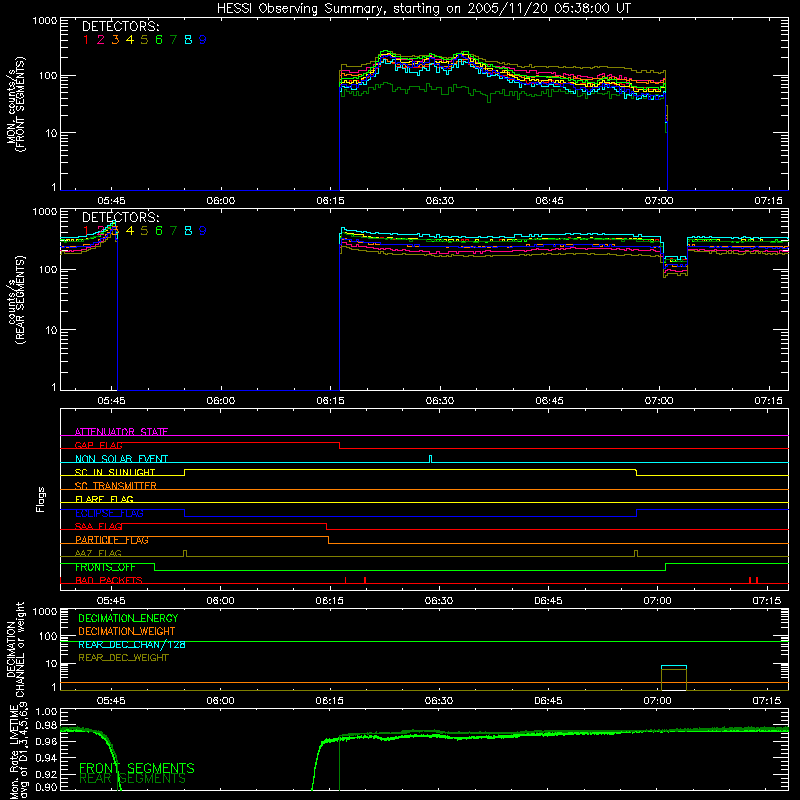Viewport: 800px width, 800px height.
Task: Click the NON_SOLAR_EVENT spike near 06:29
Action: (431, 459)
